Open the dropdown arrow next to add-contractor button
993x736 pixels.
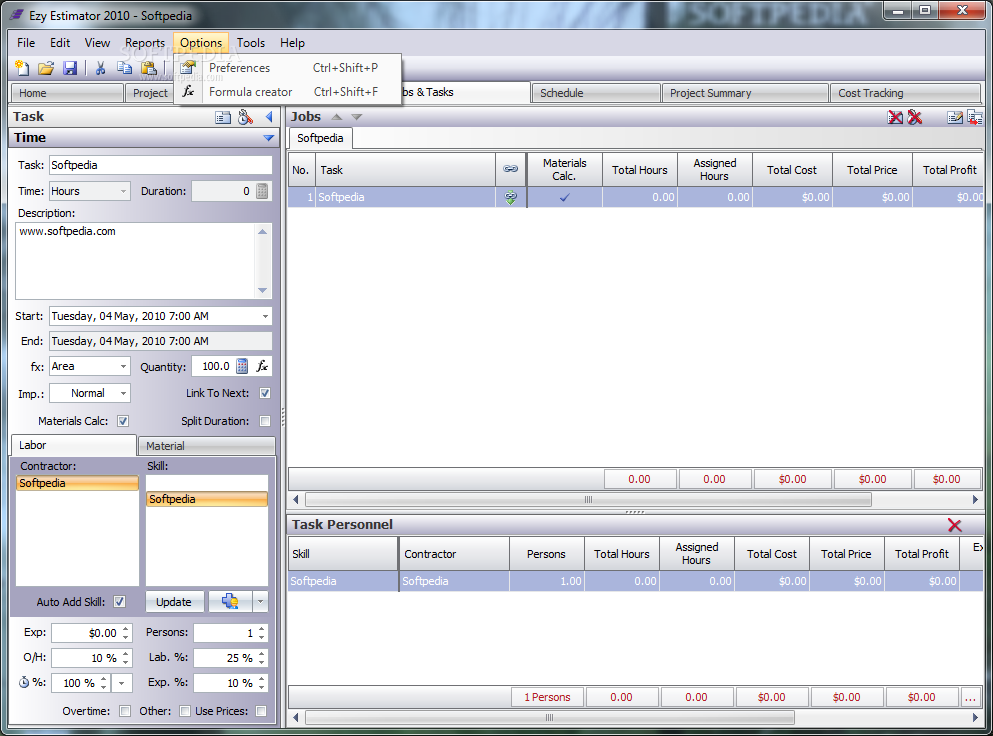(x=260, y=602)
